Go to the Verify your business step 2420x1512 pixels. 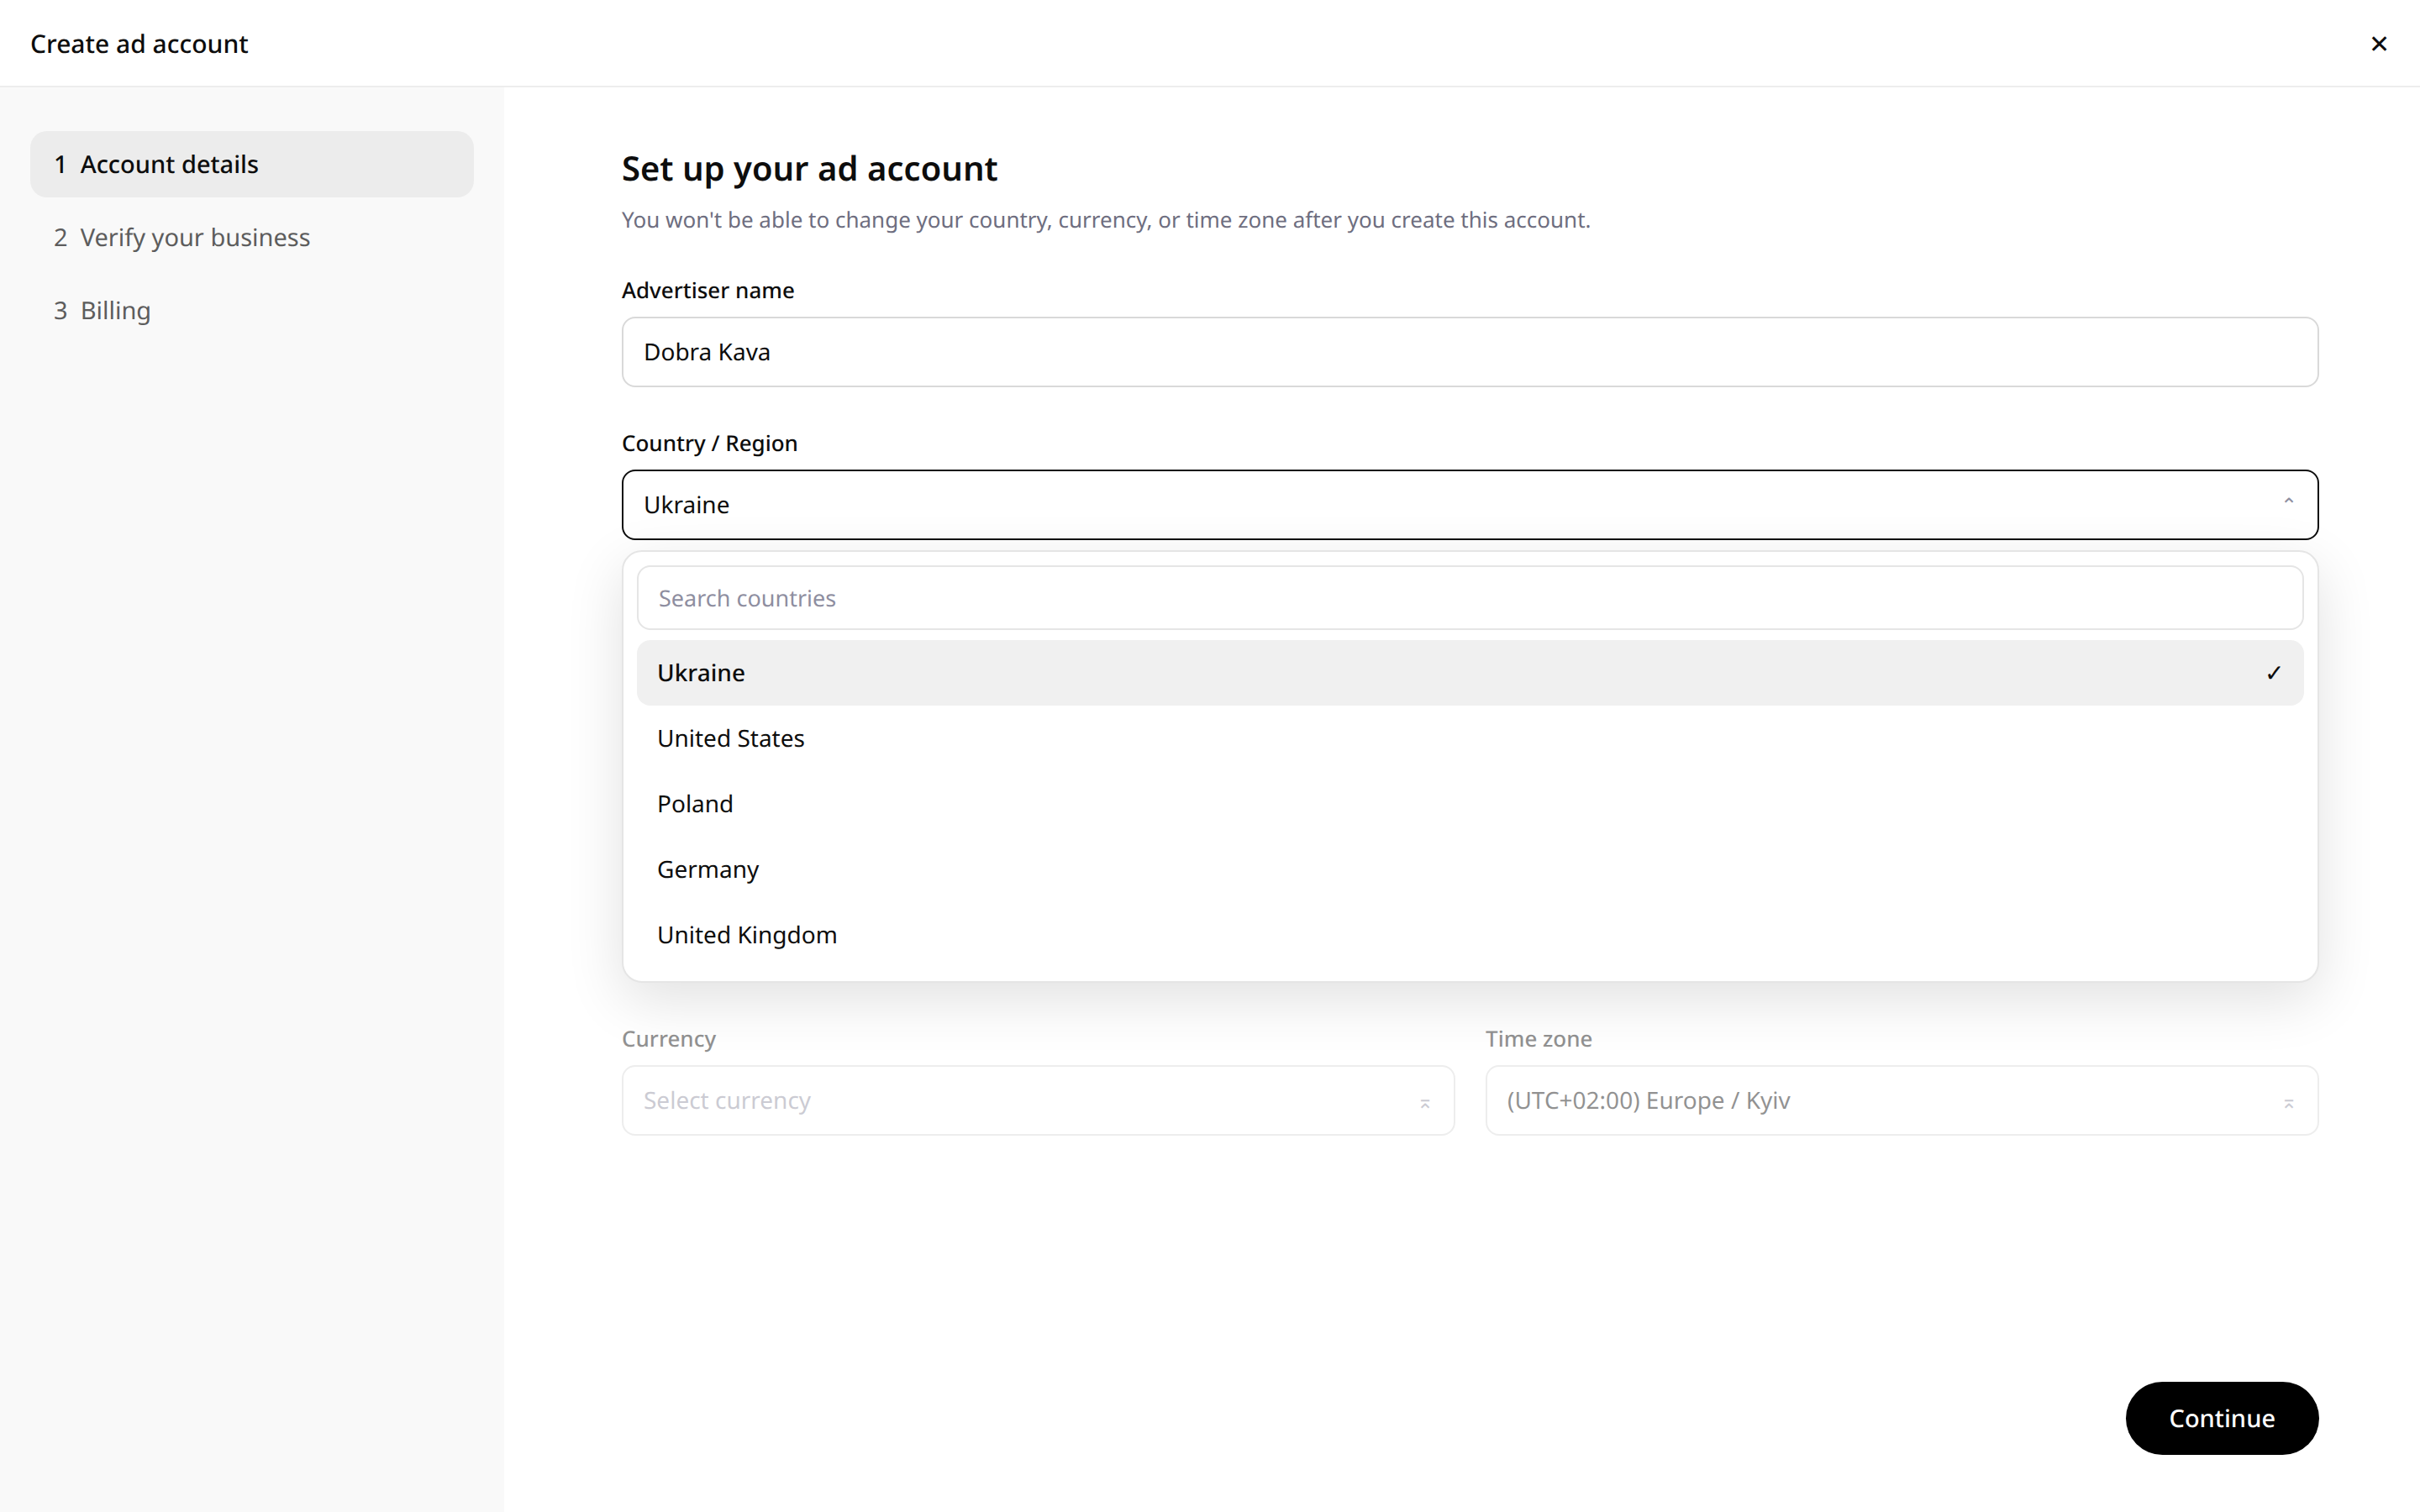coord(252,237)
